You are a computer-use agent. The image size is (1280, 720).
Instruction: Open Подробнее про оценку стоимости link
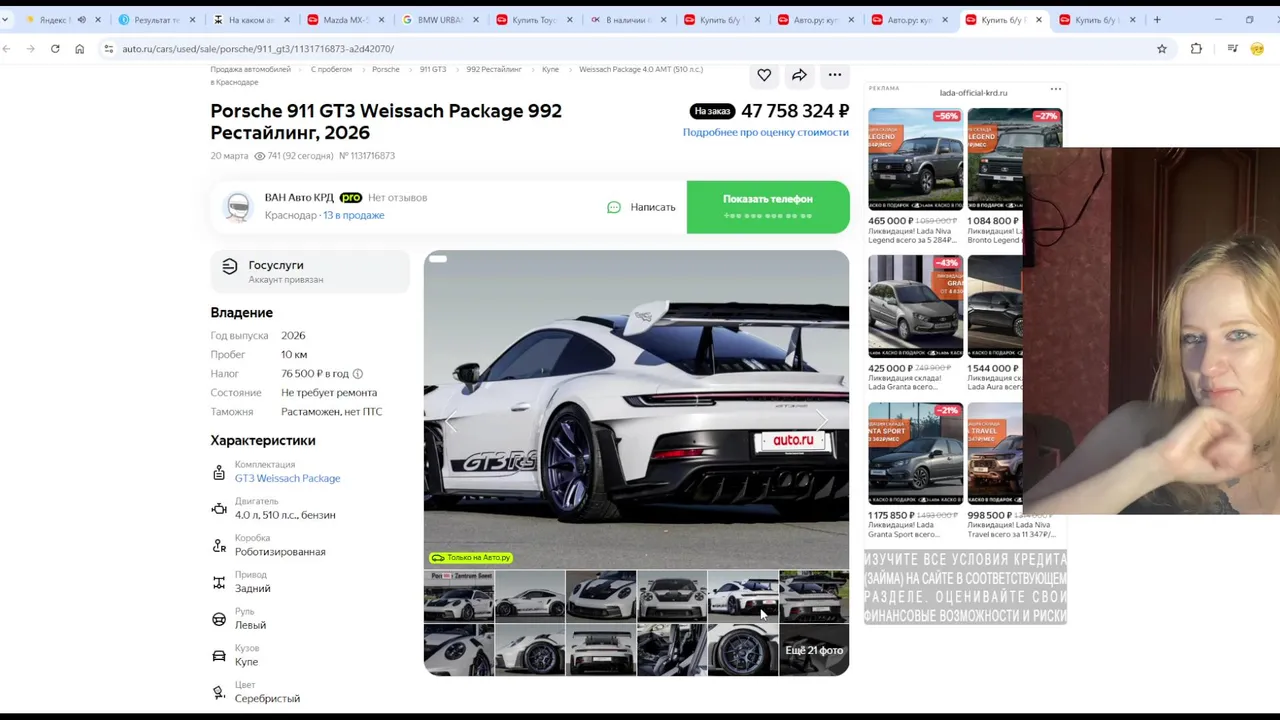click(766, 132)
